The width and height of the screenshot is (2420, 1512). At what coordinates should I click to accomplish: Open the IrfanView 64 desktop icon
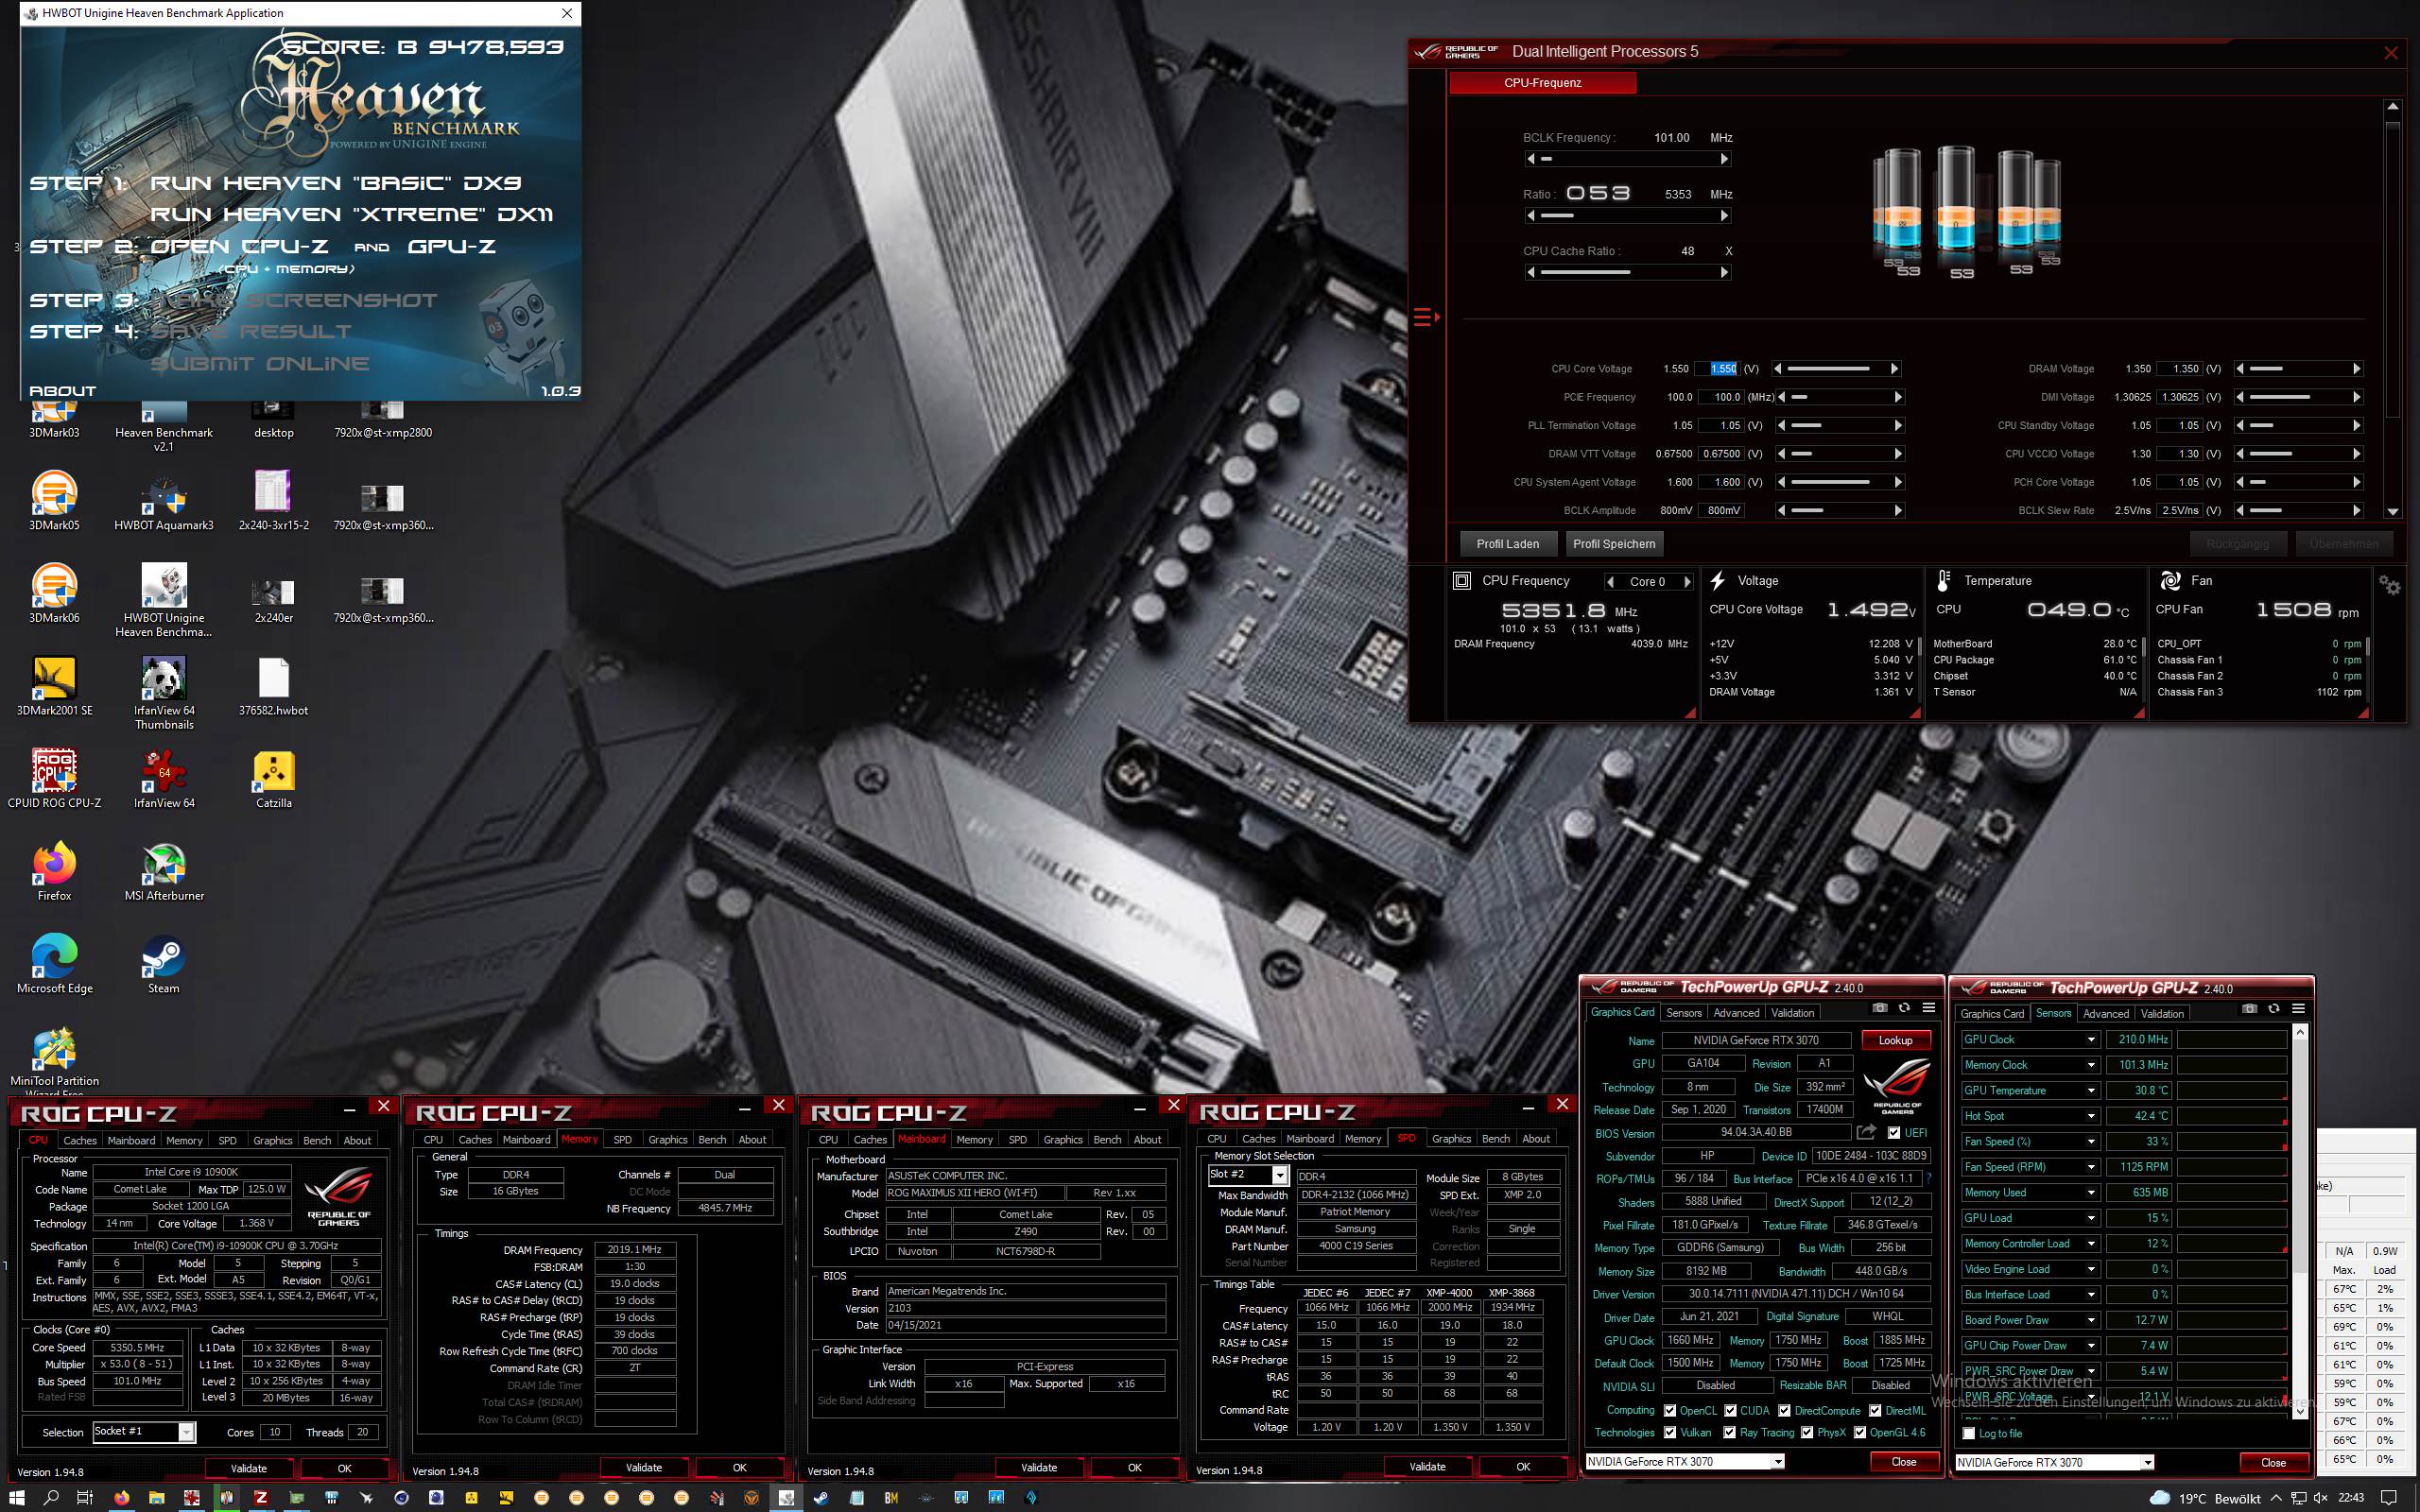point(164,778)
